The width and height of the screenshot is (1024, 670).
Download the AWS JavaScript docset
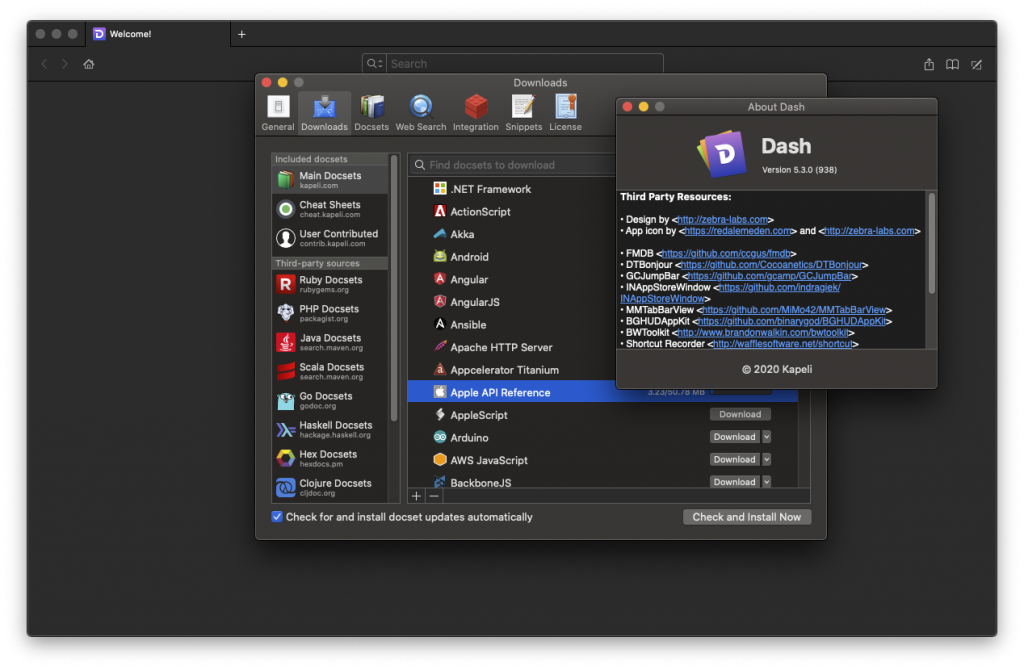click(x=734, y=460)
